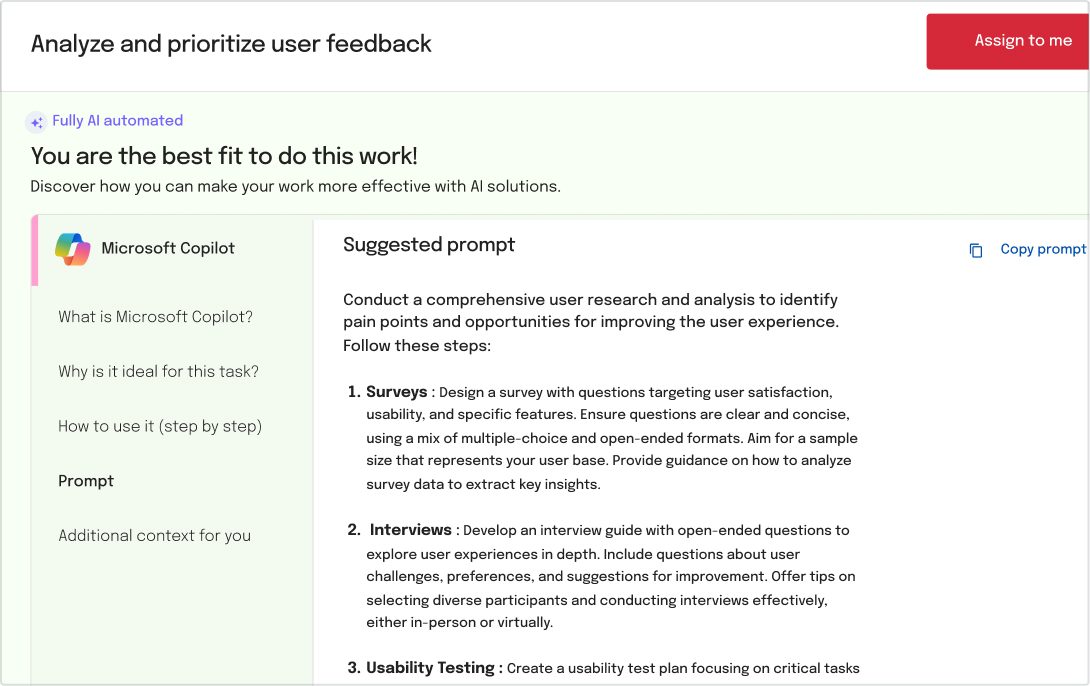Image resolution: width=1090 pixels, height=686 pixels.
Task: Click the You are the best fit heading
Action: (224, 156)
